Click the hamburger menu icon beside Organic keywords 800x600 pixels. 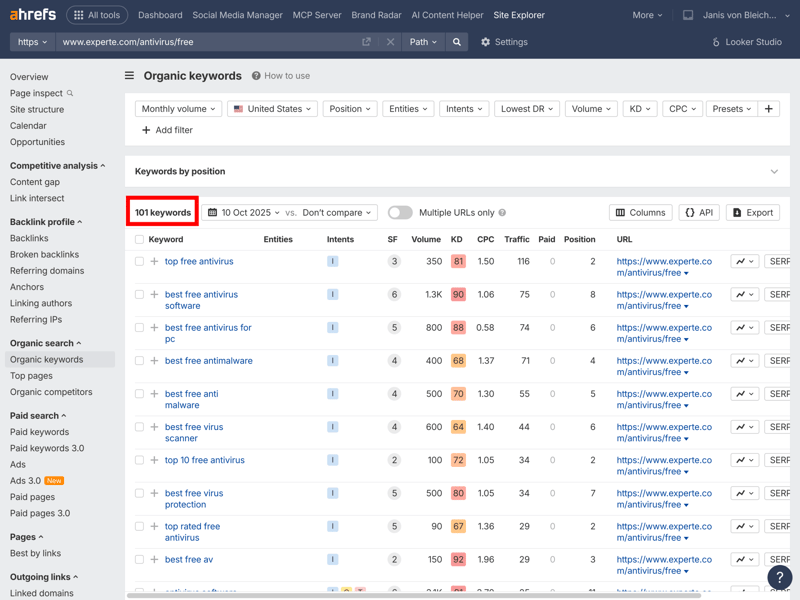(x=129, y=76)
